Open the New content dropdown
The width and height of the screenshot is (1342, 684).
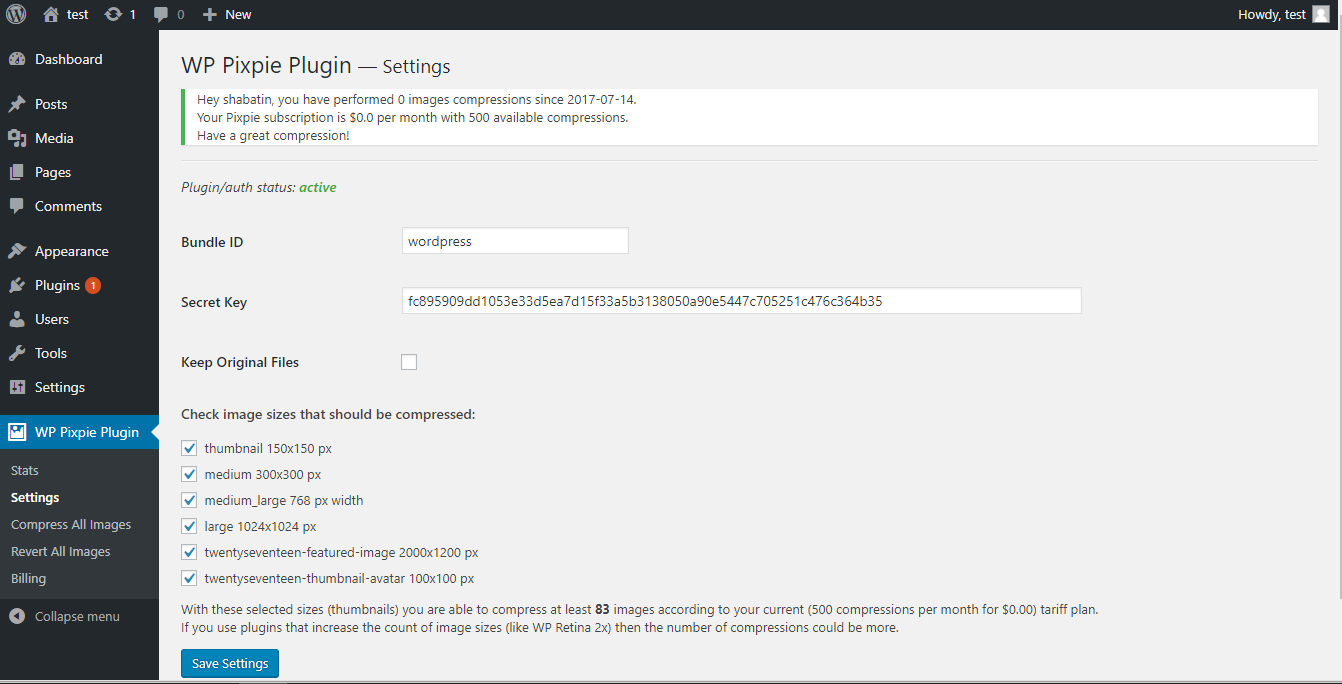(x=227, y=14)
